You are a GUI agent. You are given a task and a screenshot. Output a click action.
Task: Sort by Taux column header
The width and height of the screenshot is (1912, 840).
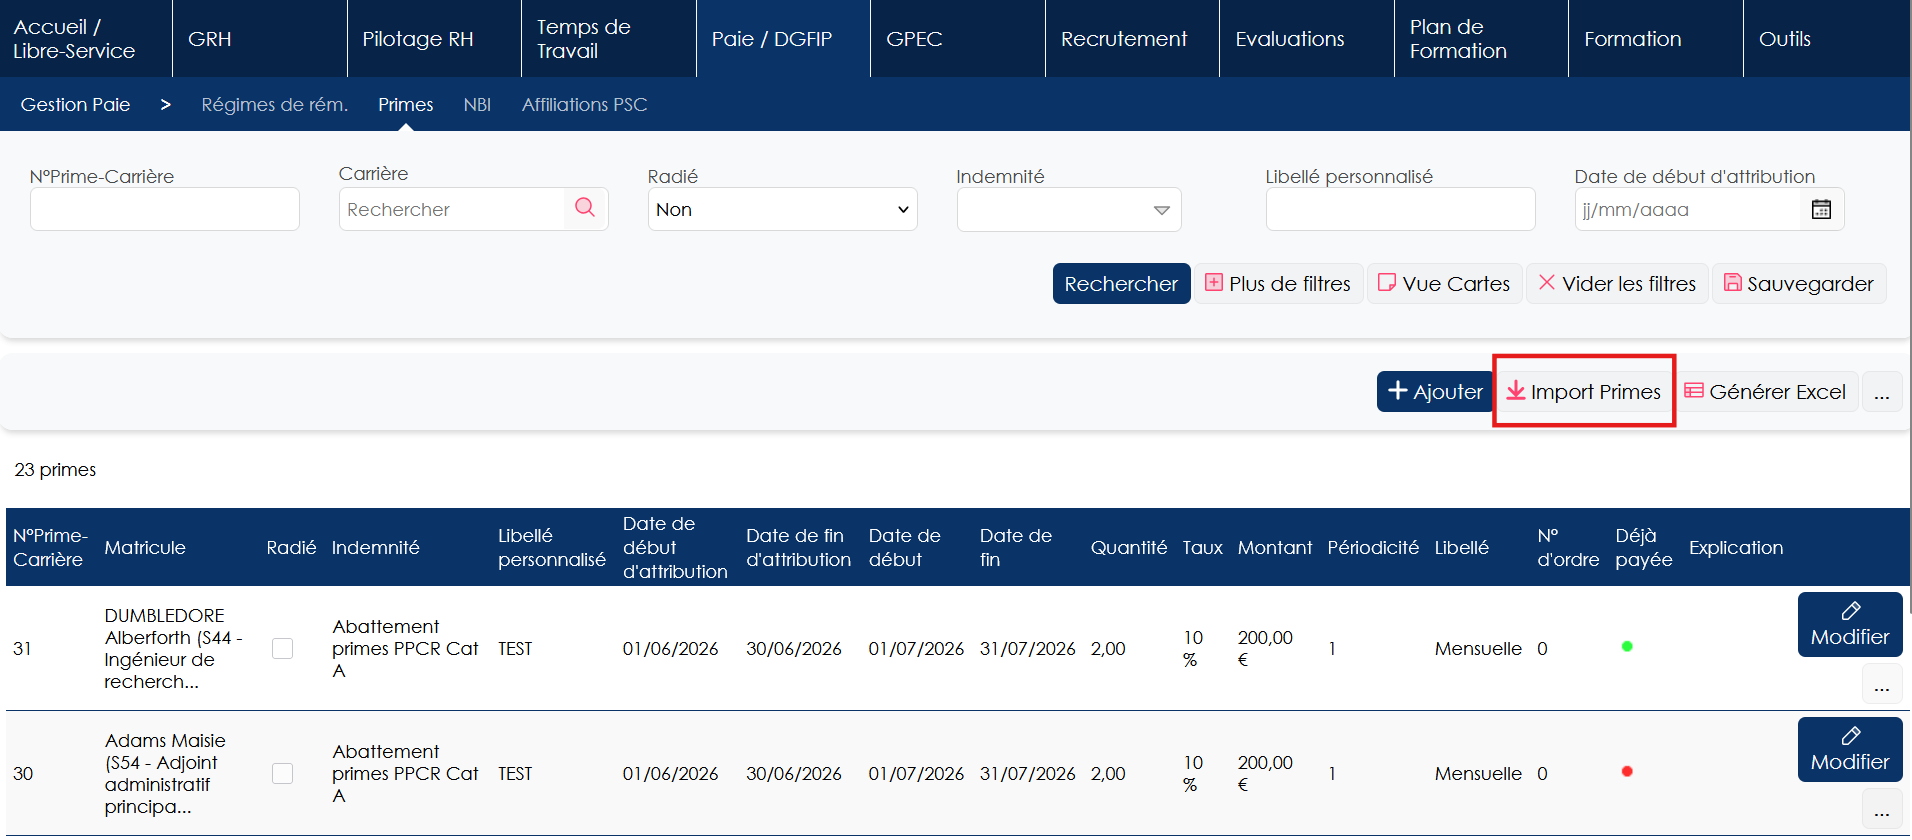1202,547
